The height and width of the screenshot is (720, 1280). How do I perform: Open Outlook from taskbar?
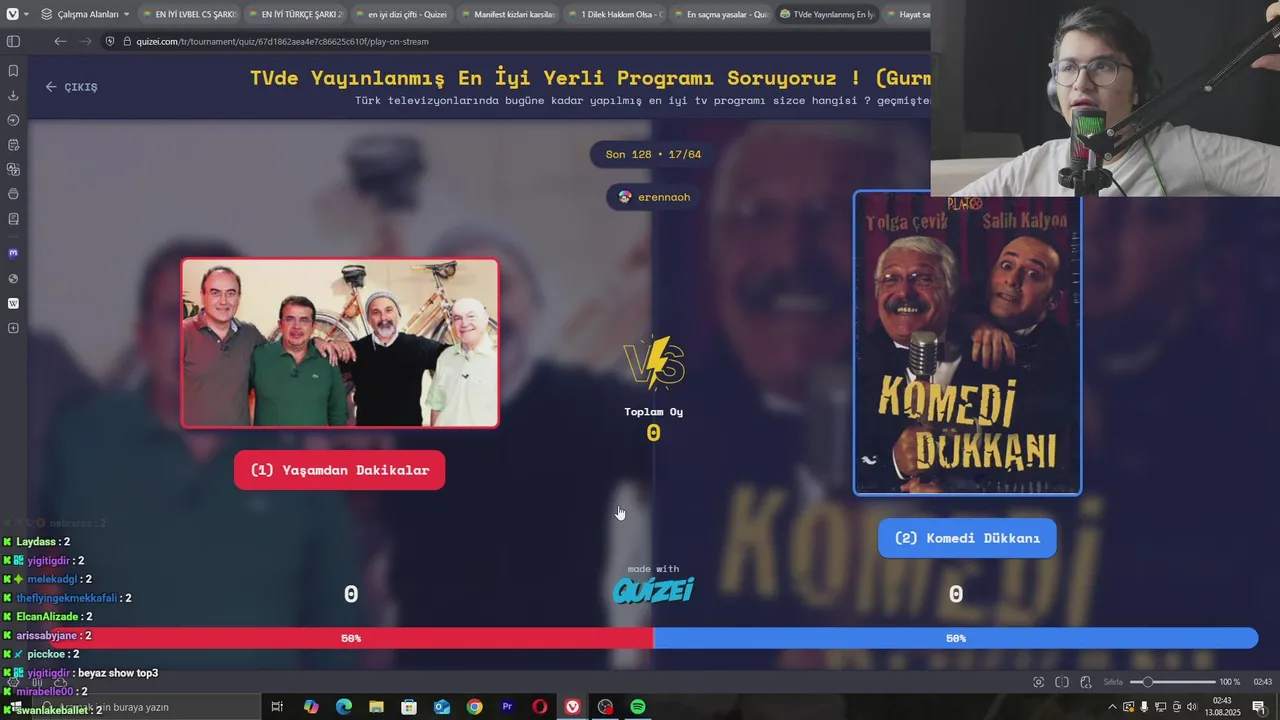(442, 707)
